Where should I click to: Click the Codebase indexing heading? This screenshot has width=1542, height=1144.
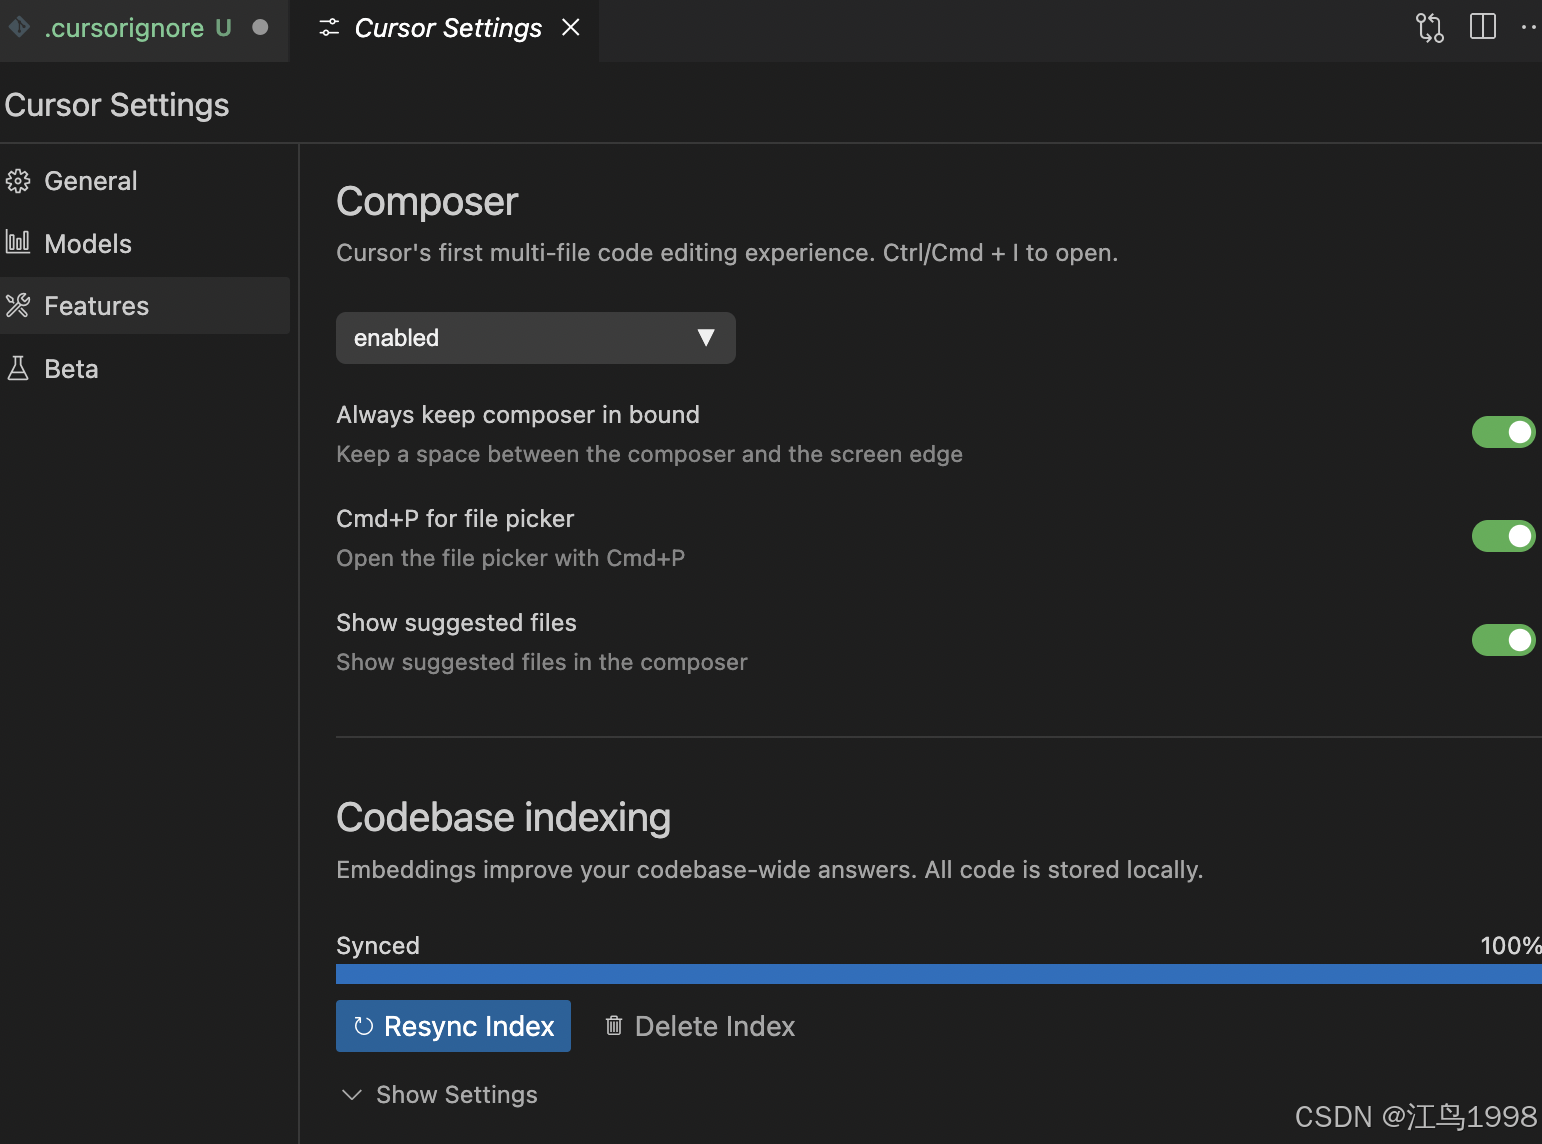coord(503,818)
